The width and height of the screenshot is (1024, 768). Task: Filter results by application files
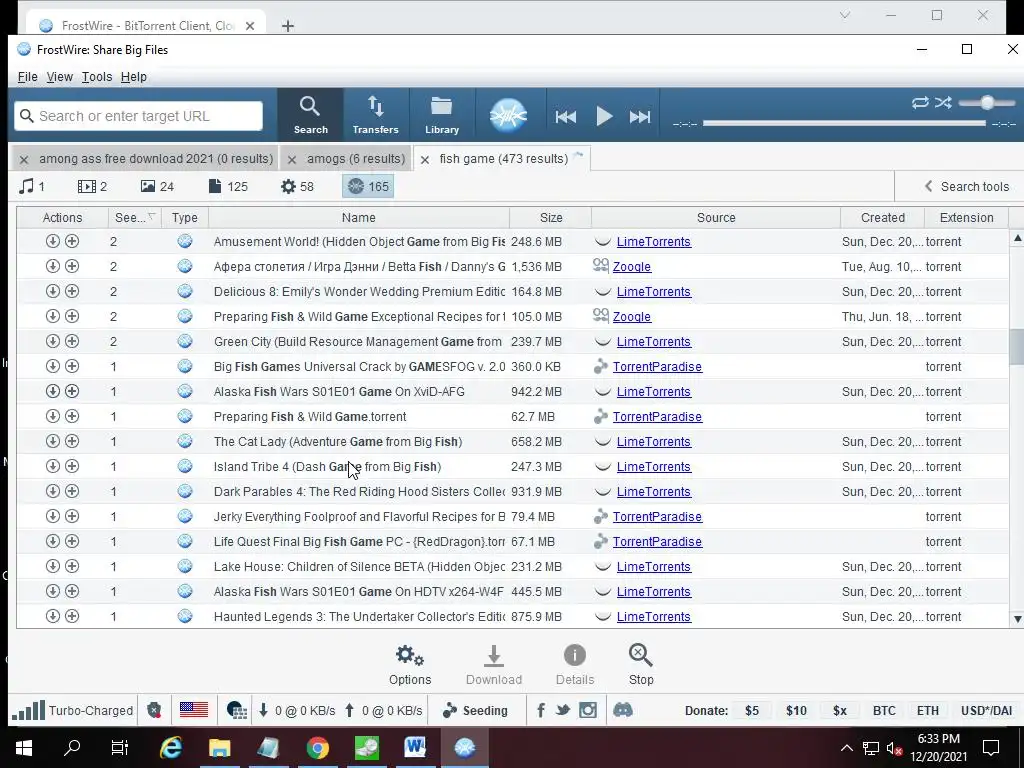click(297, 186)
